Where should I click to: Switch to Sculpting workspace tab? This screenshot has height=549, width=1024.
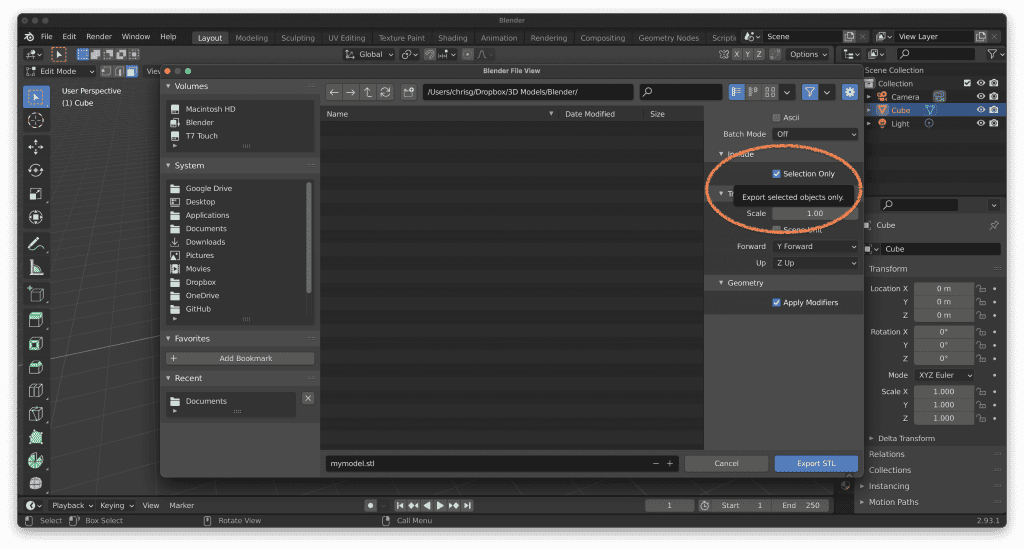click(298, 38)
